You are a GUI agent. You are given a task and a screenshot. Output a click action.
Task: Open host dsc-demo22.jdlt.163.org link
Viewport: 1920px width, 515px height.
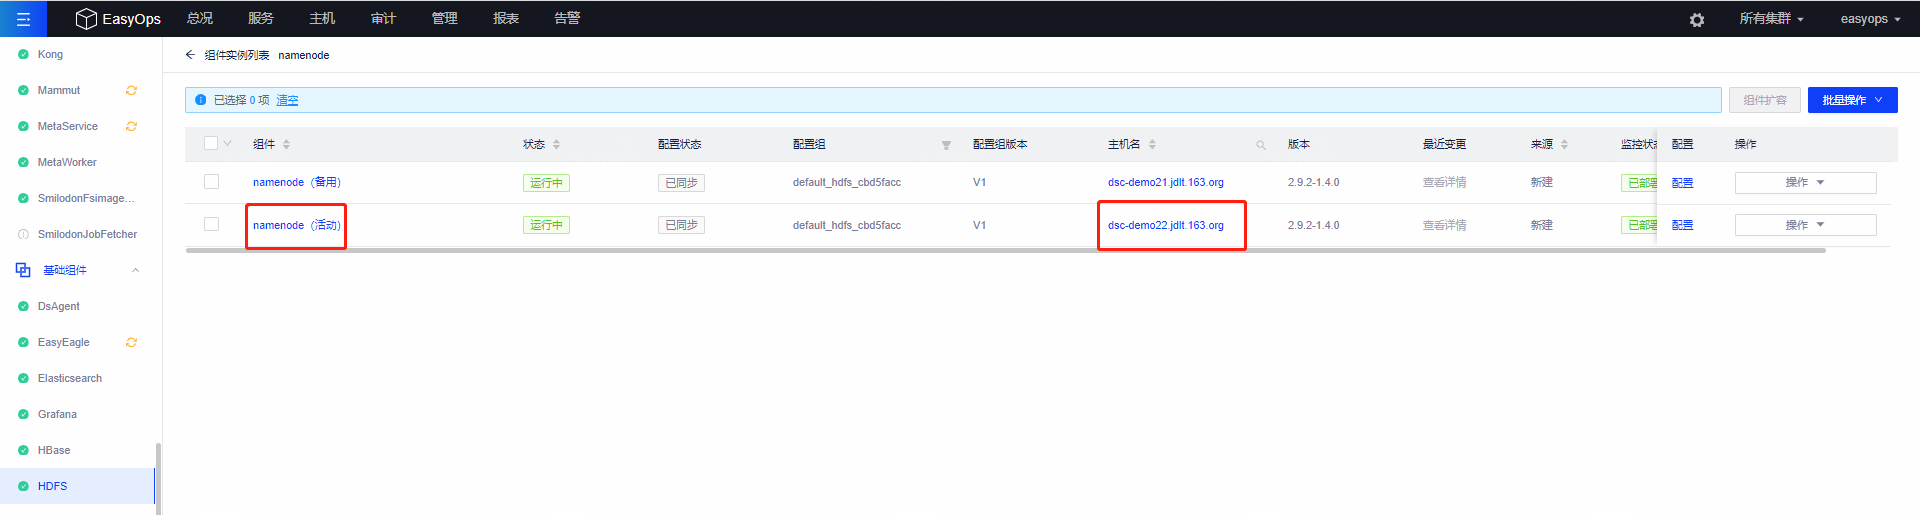[x=1166, y=225]
